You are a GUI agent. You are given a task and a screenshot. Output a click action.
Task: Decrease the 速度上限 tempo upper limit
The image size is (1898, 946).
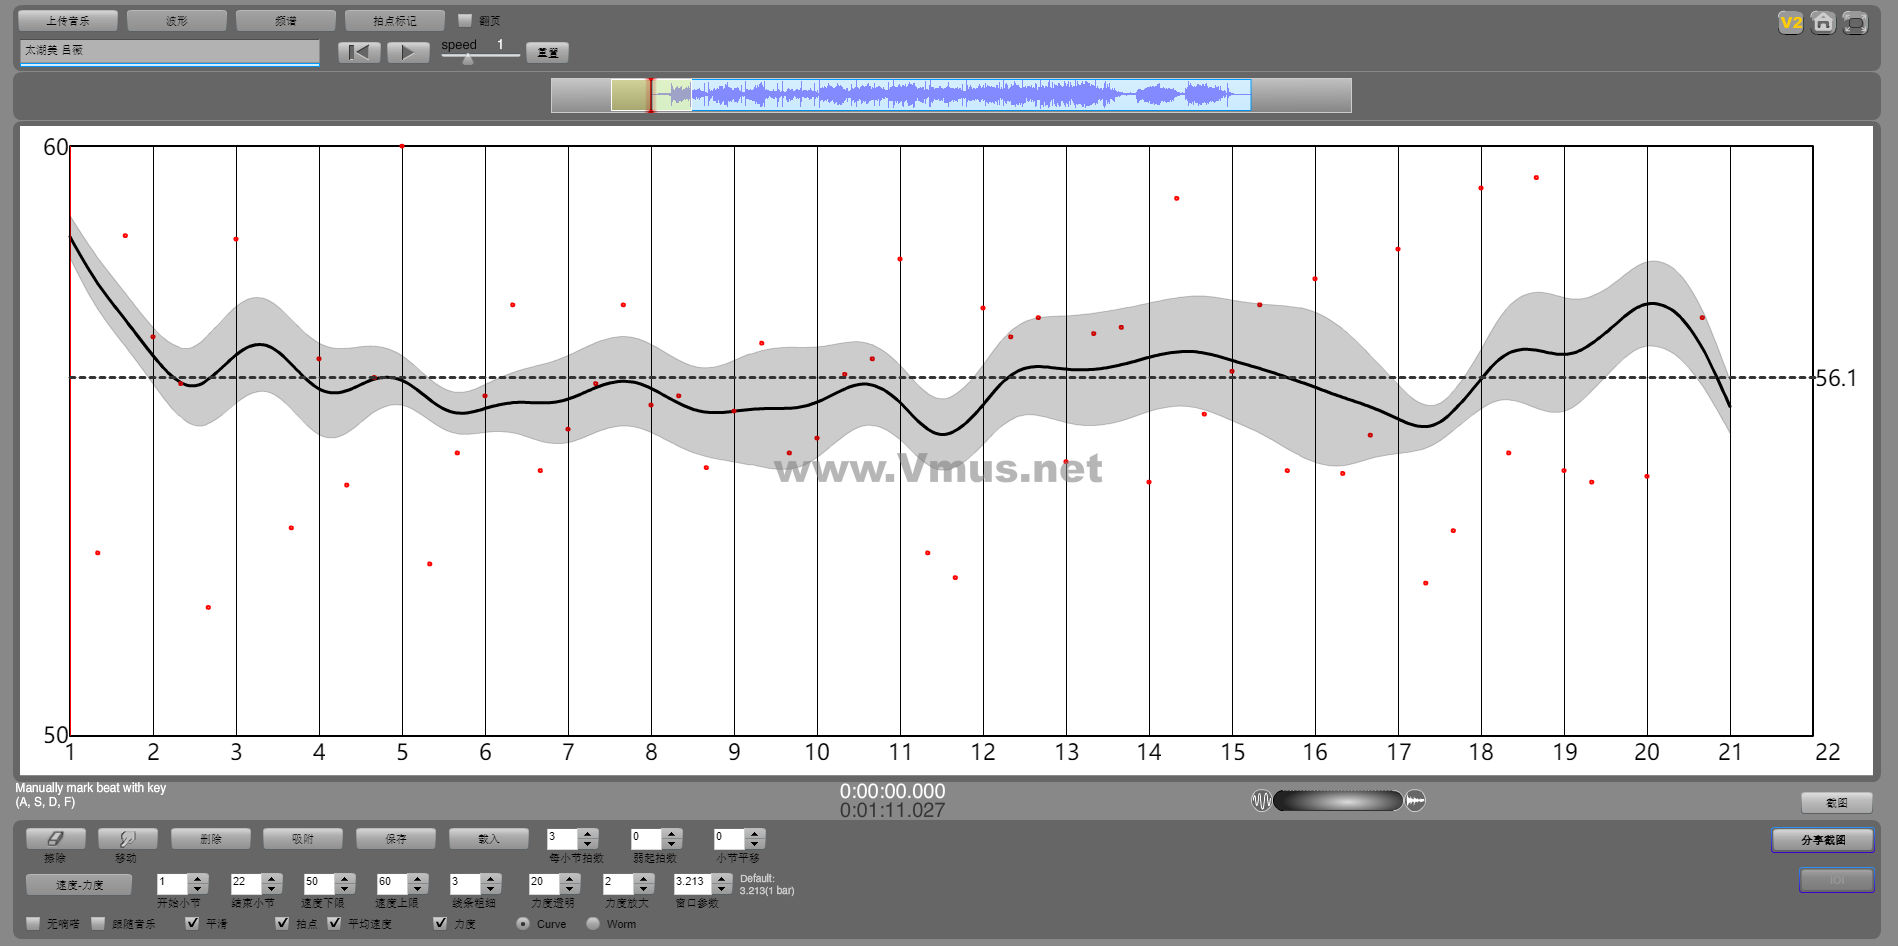(419, 889)
